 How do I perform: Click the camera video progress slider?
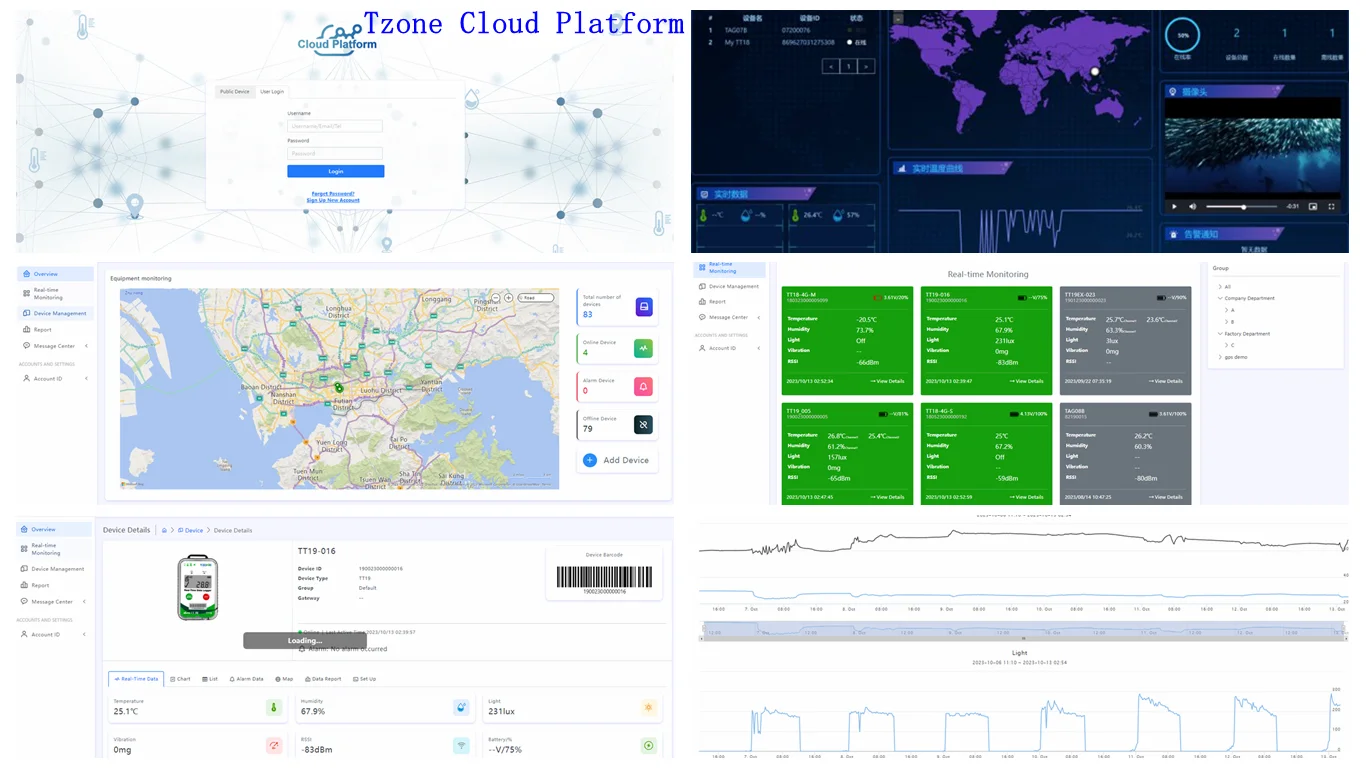click(1241, 207)
